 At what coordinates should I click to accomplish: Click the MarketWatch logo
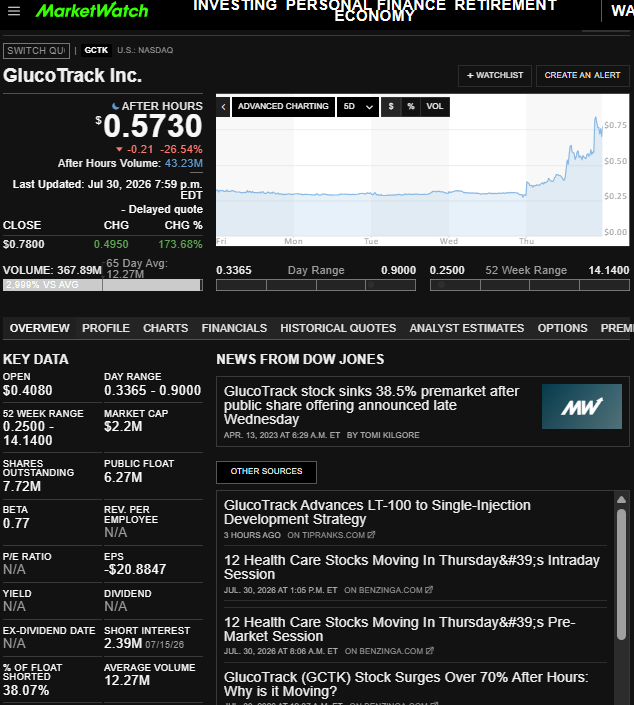[x=92, y=10]
